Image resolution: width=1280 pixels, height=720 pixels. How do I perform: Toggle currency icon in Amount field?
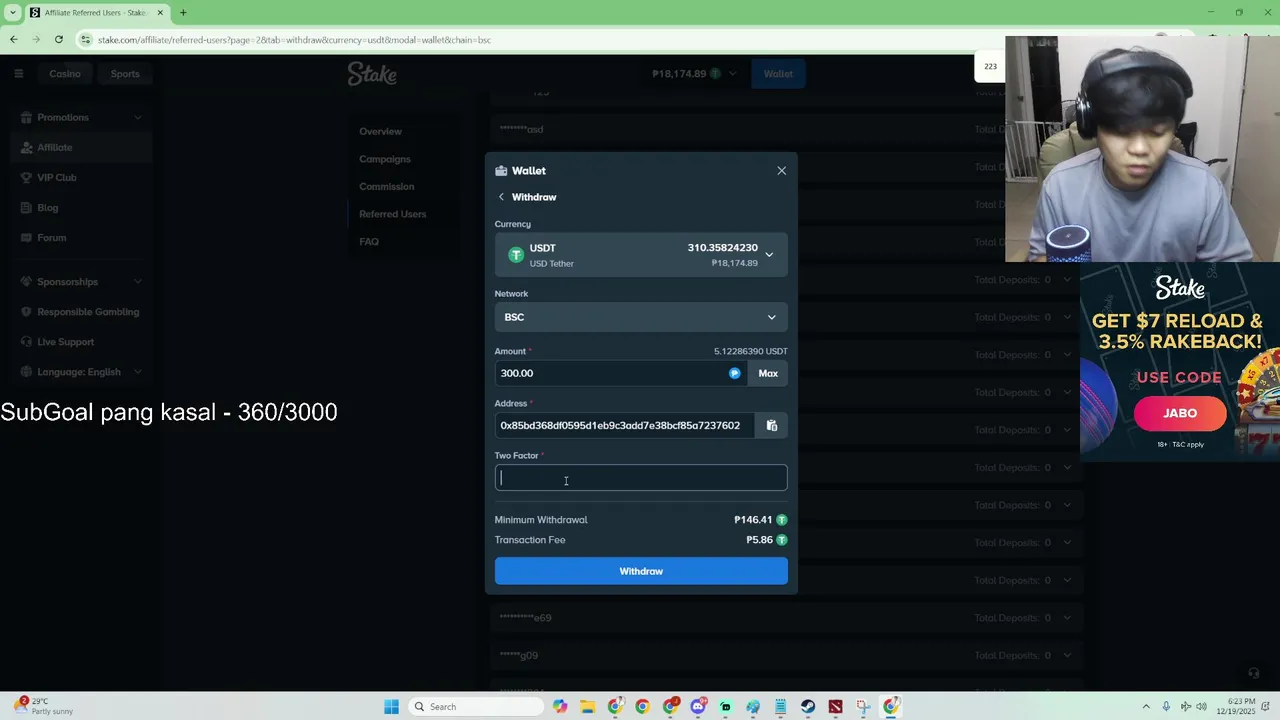coord(734,373)
